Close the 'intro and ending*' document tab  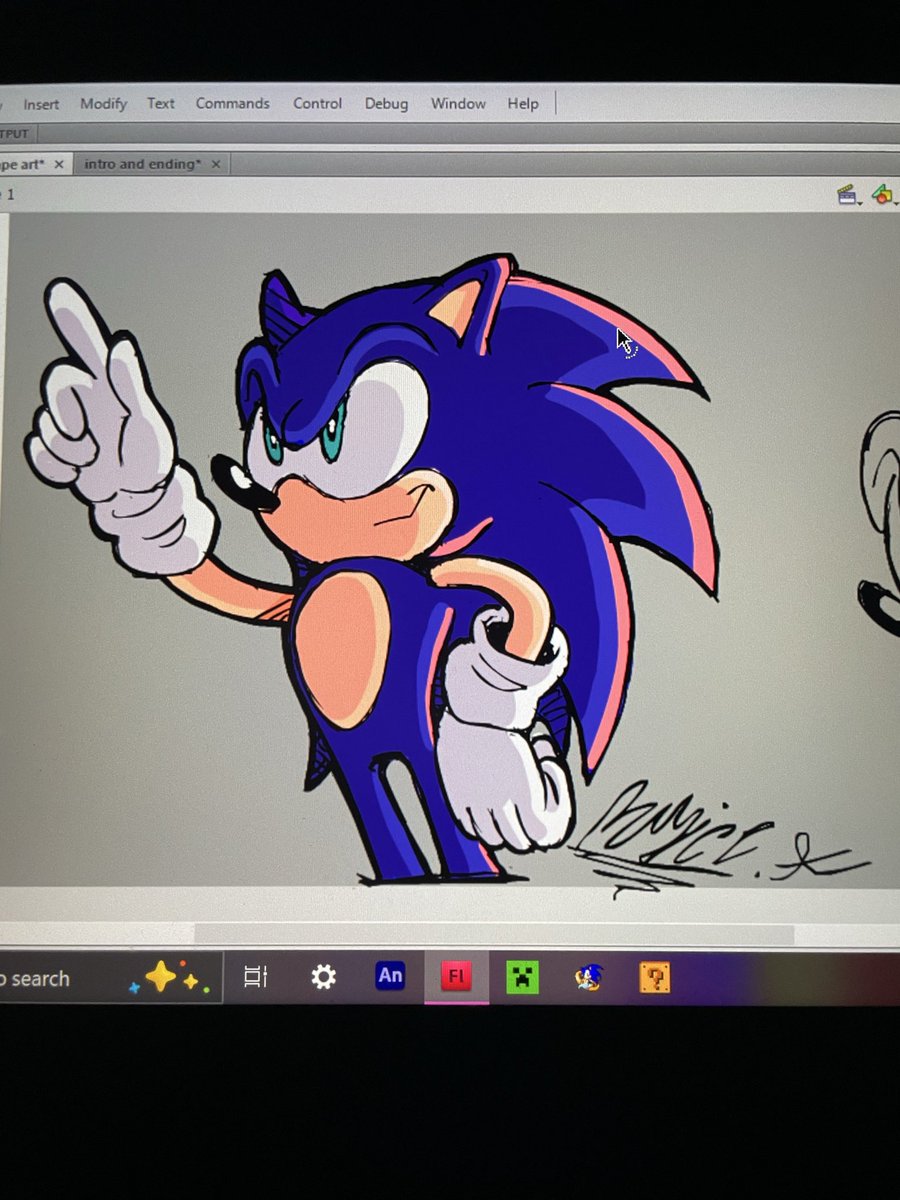[x=215, y=164]
